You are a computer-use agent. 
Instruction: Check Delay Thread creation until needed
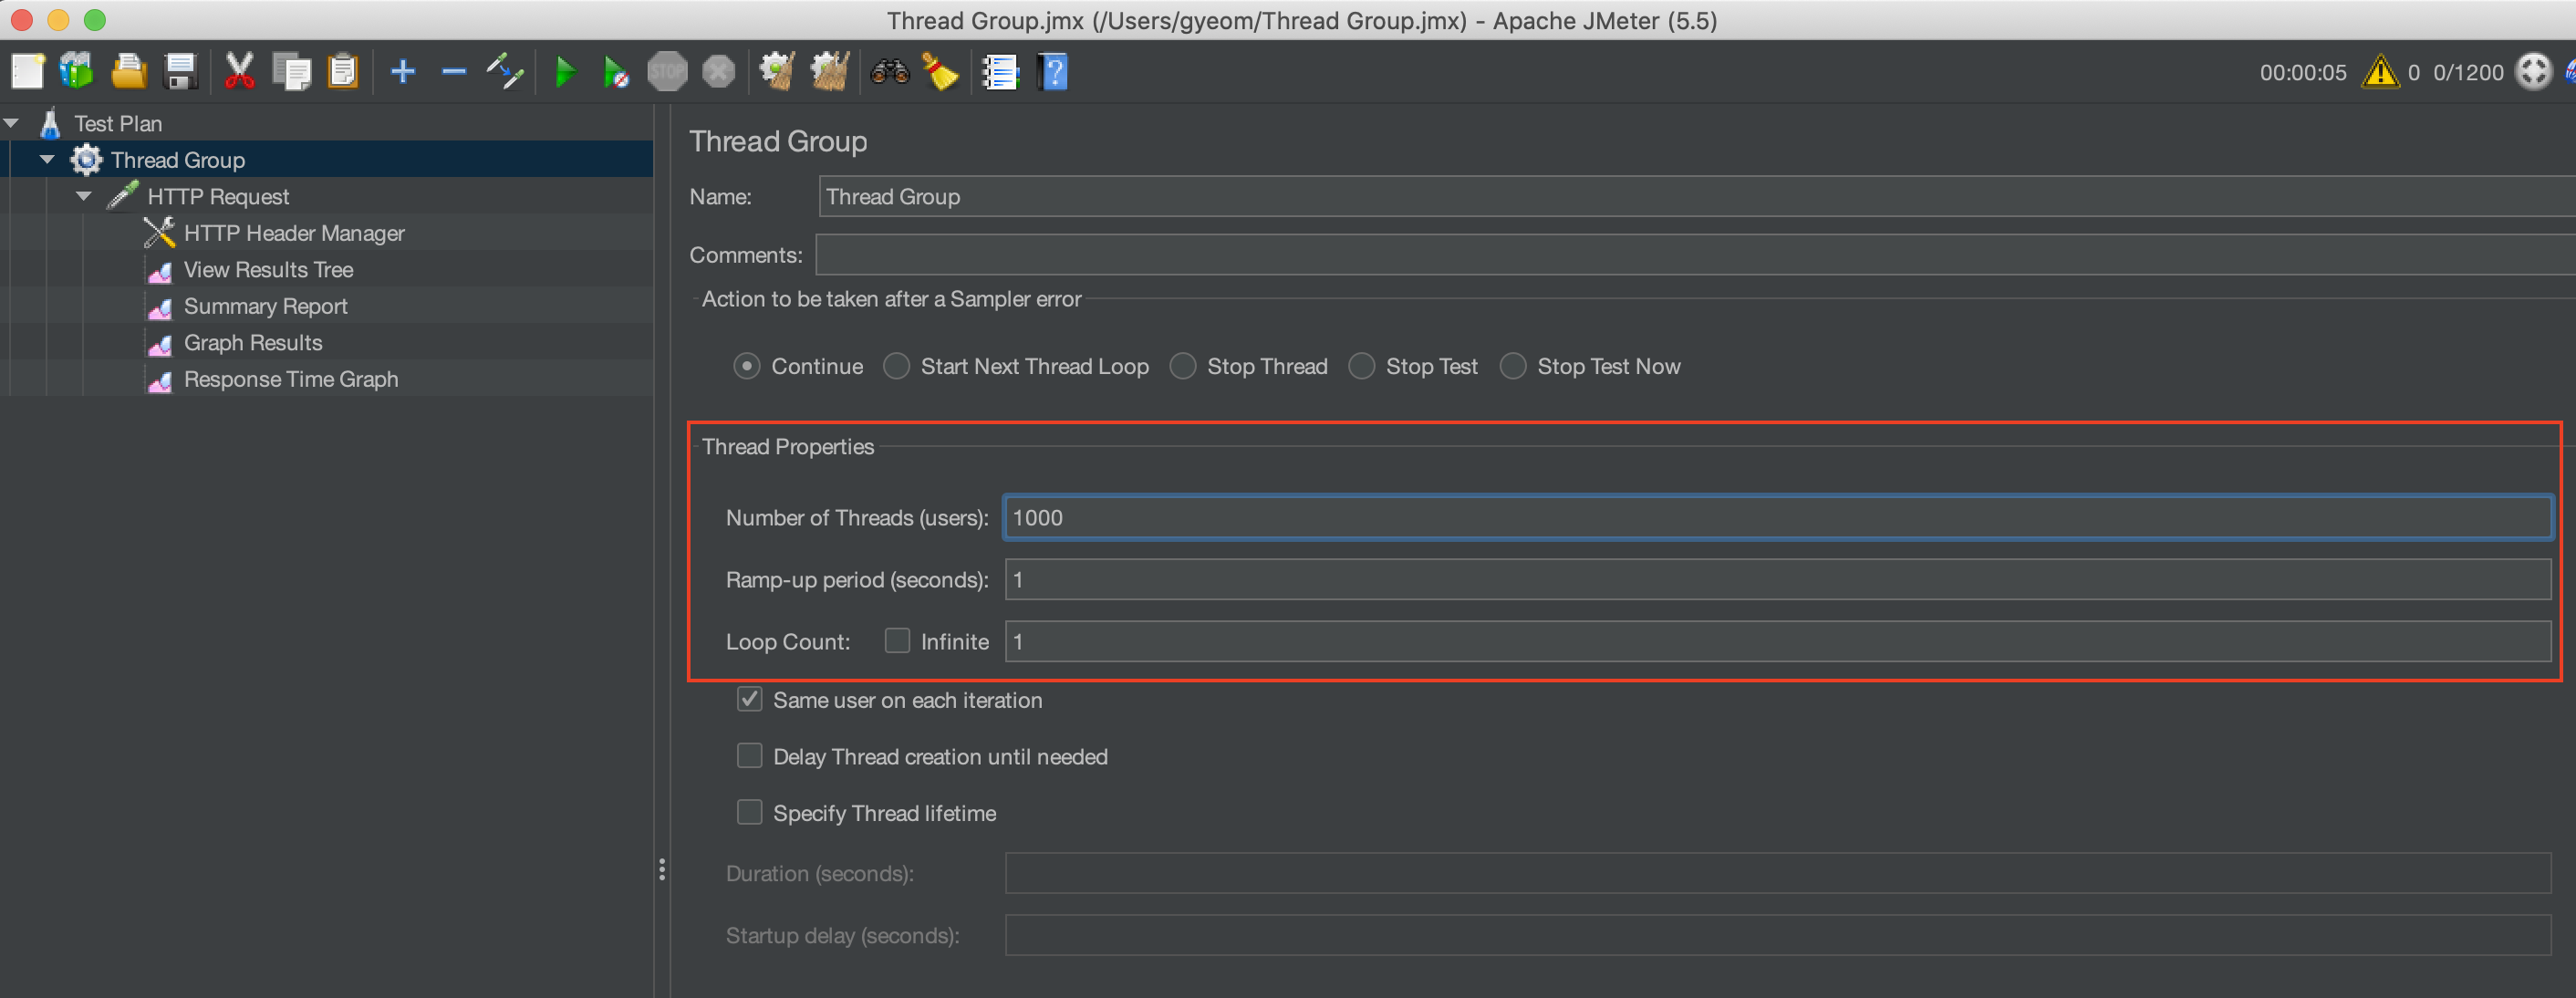tap(749, 756)
